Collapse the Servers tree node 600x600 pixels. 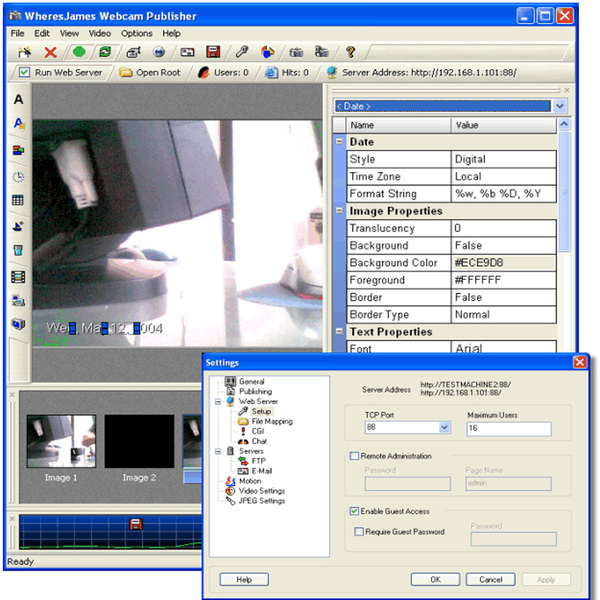pos(218,452)
